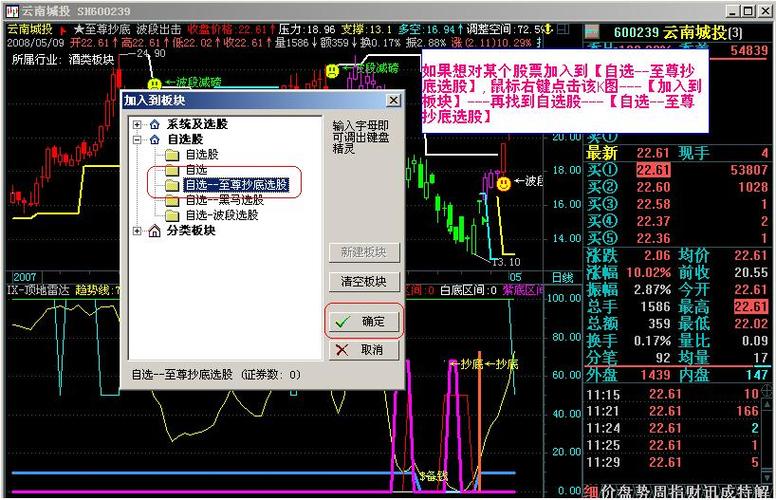Click the 买③ price 22.58

pyautogui.click(x=653, y=204)
